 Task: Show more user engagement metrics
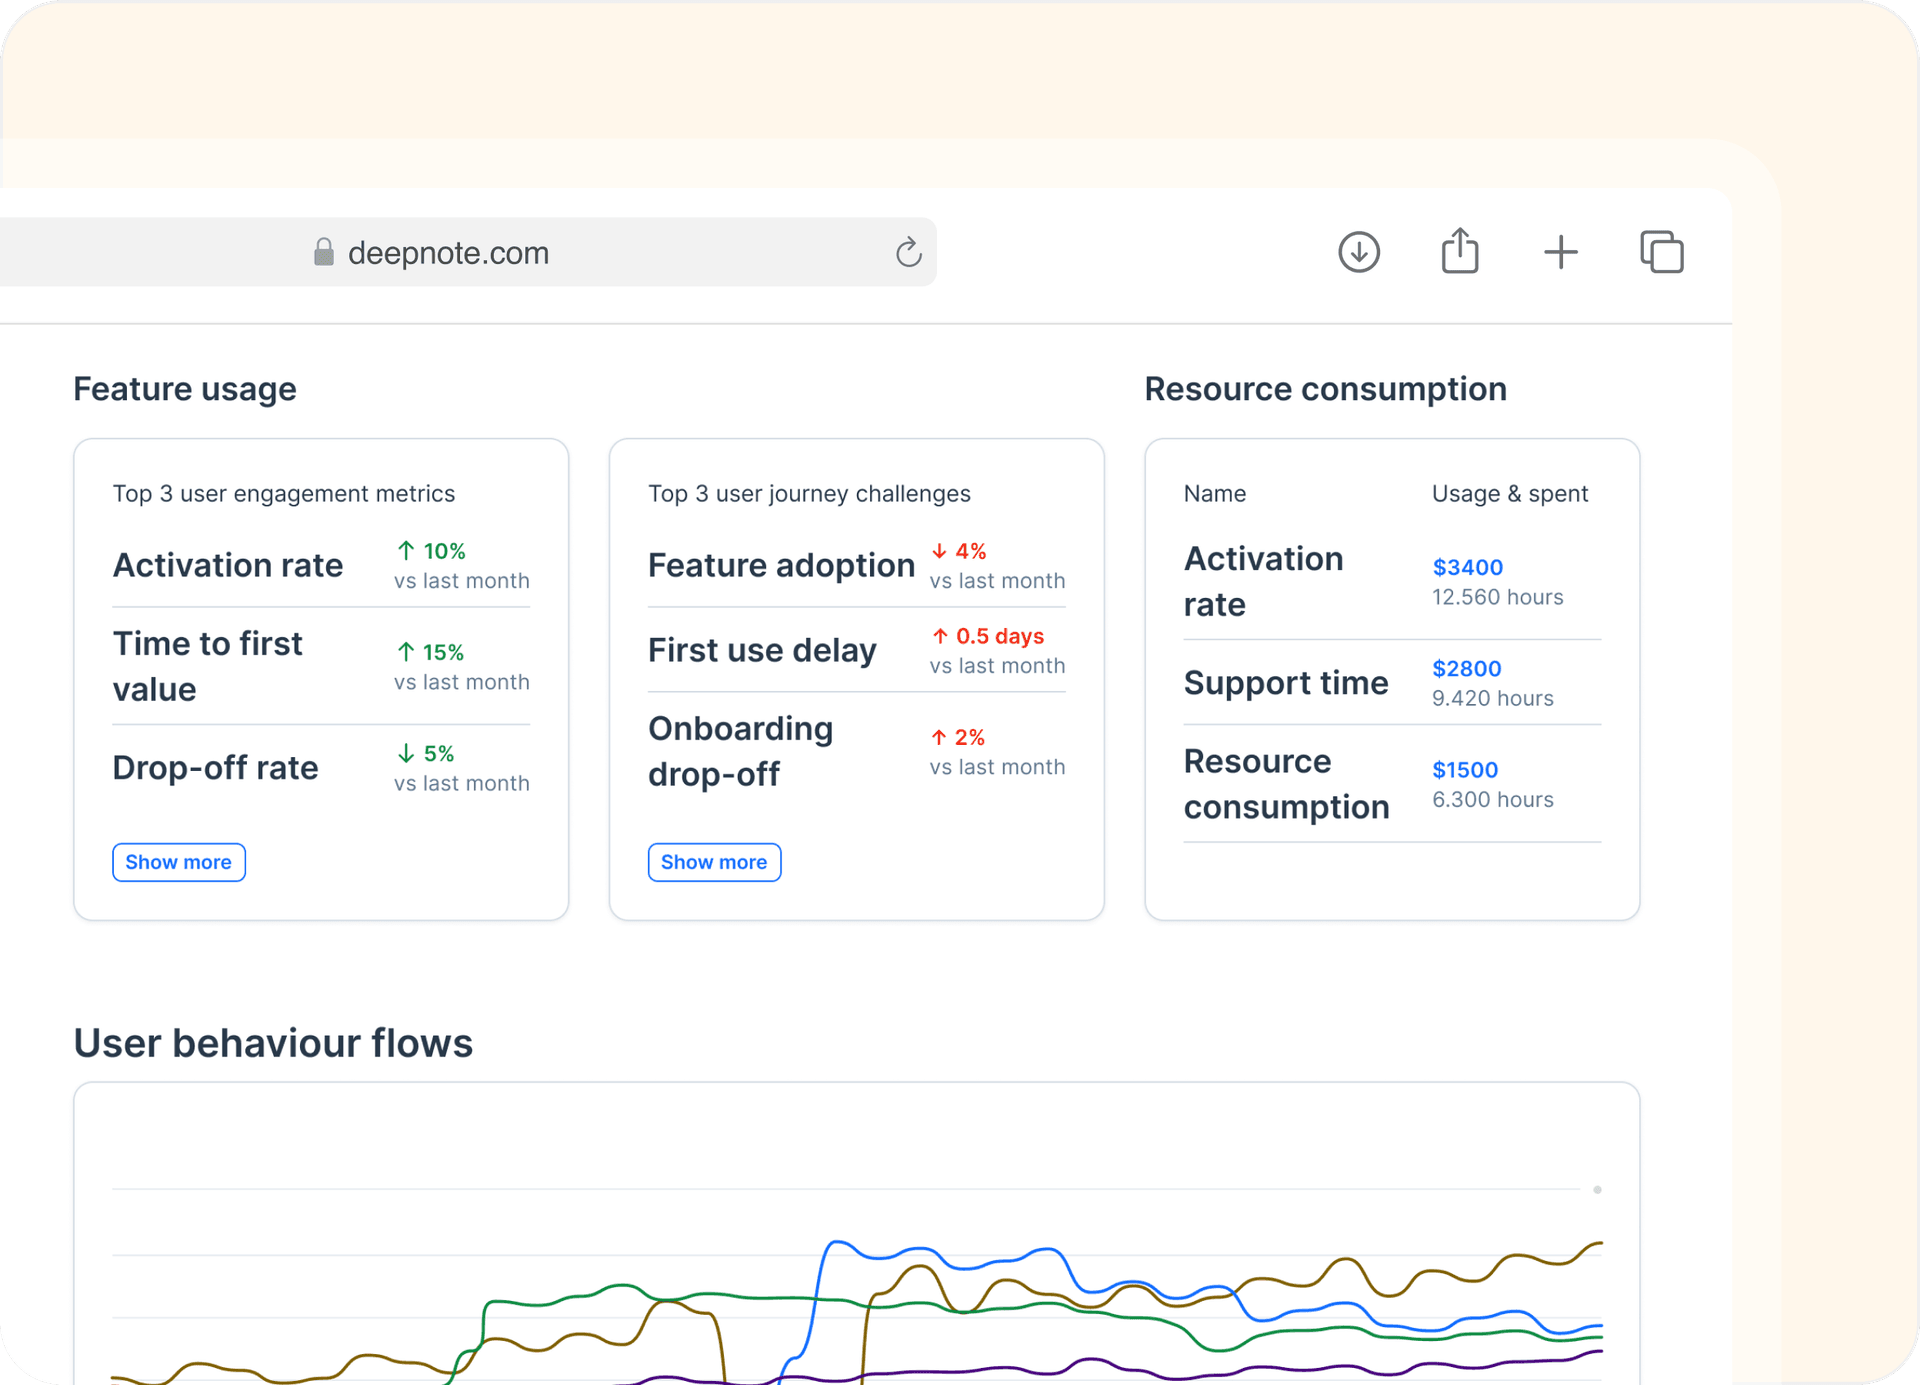[x=178, y=862]
